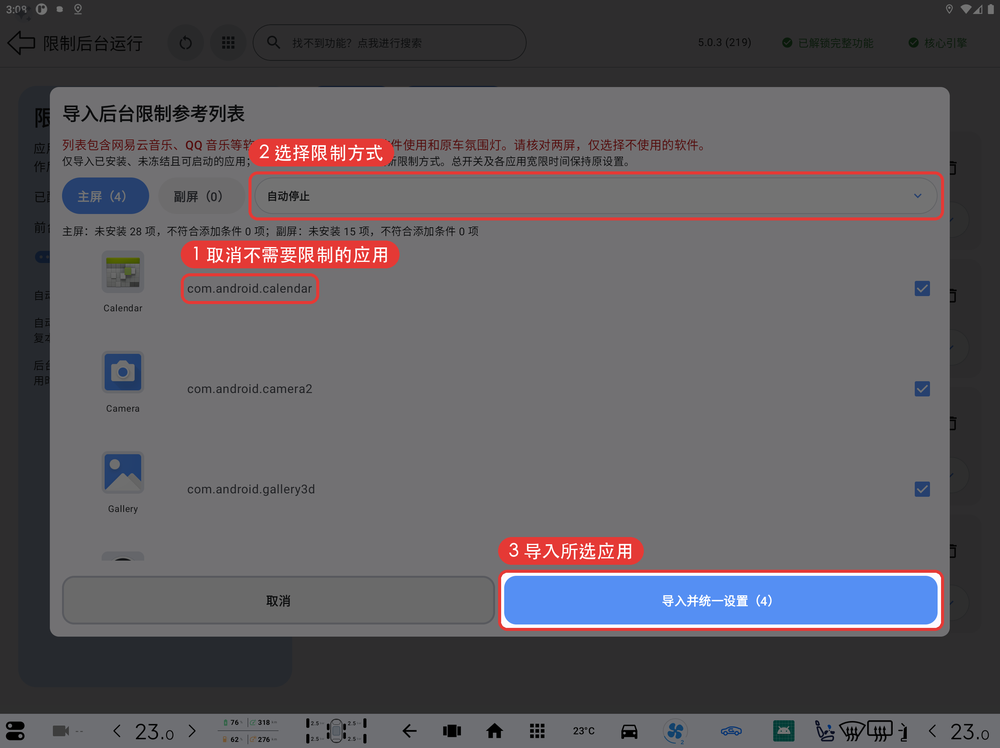Open the 自动停止 restriction mode dropdown

[x=596, y=196]
